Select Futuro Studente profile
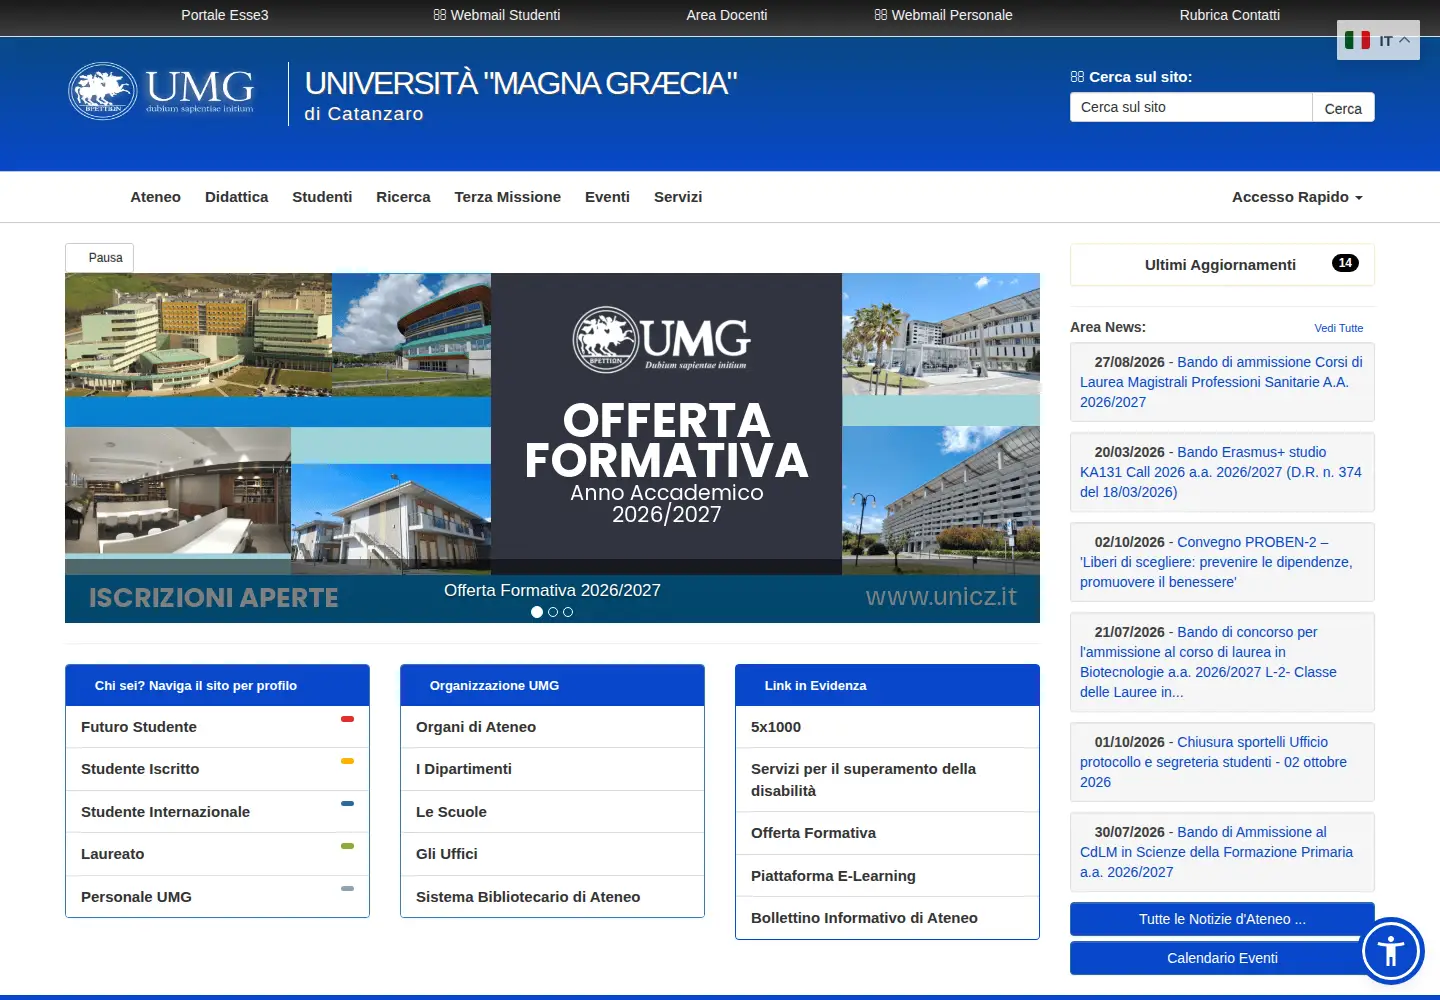This screenshot has width=1440, height=1000. [x=217, y=727]
